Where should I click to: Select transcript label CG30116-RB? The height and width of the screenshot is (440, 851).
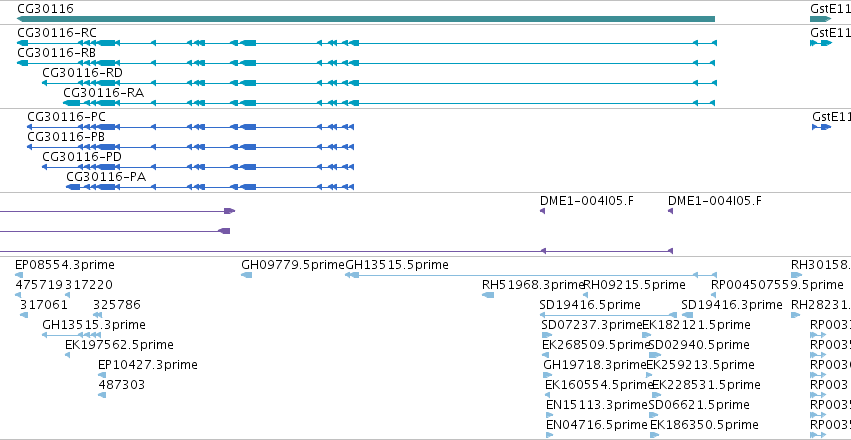[x=56, y=53]
